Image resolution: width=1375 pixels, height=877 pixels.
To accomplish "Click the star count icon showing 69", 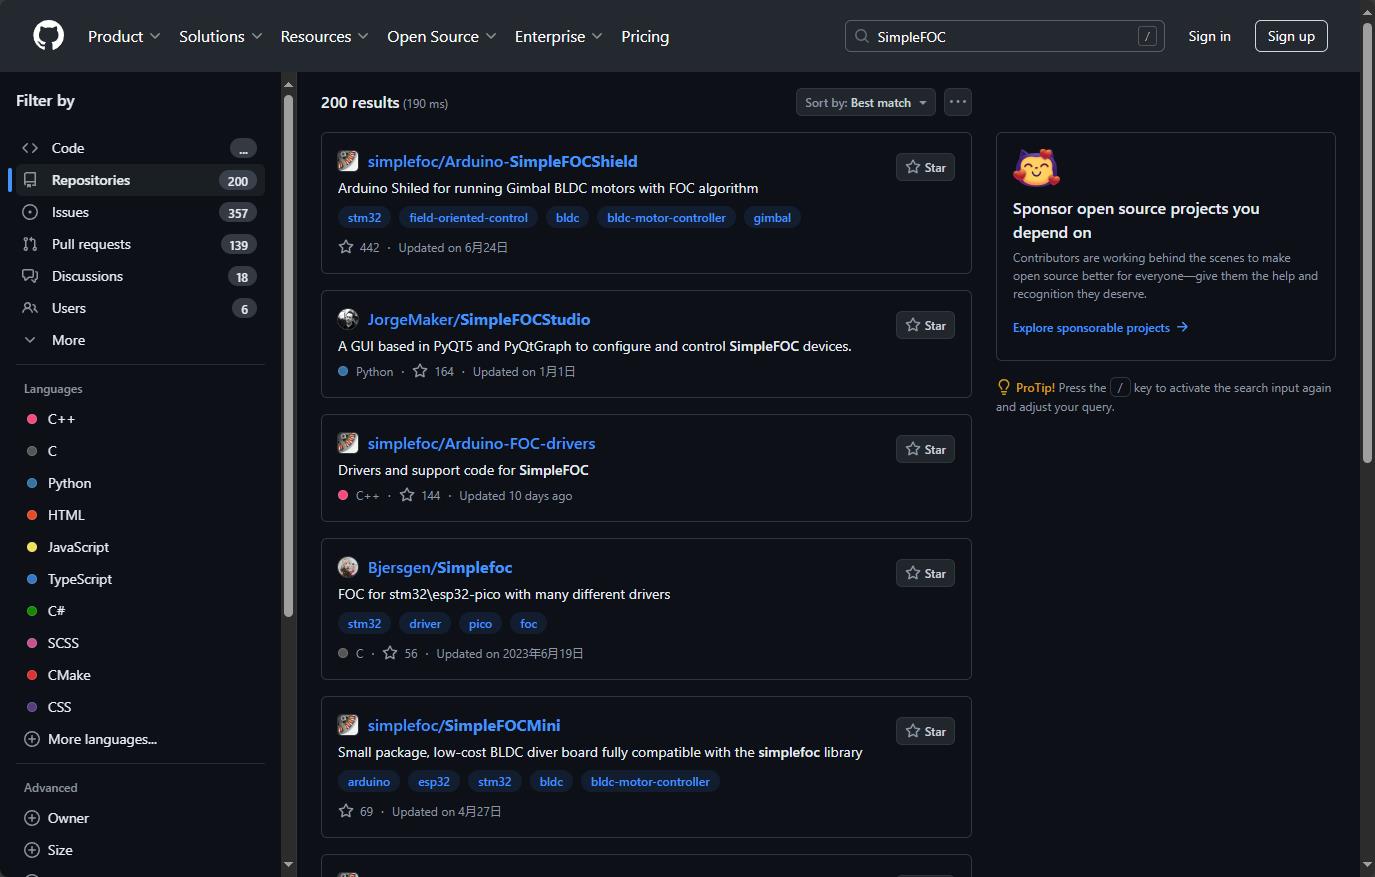I will click(346, 811).
